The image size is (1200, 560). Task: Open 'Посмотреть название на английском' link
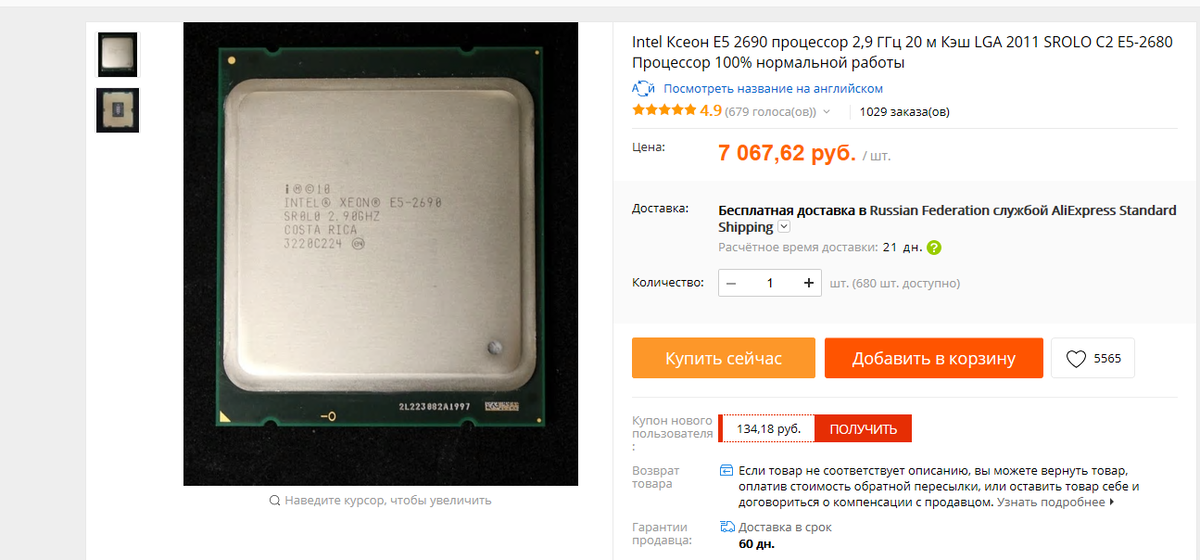(773, 89)
